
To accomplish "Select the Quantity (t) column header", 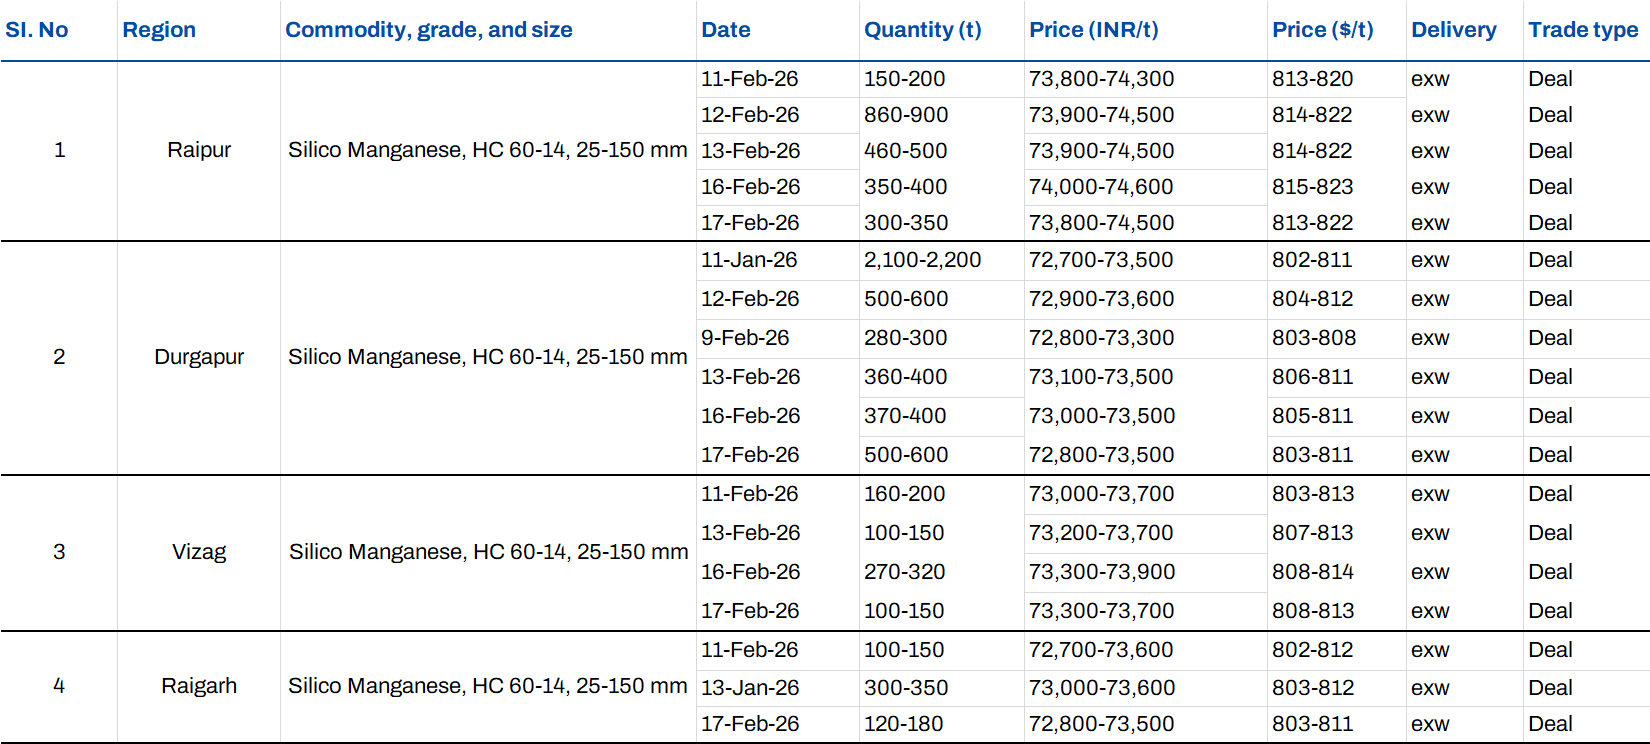I will [x=923, y=30].
